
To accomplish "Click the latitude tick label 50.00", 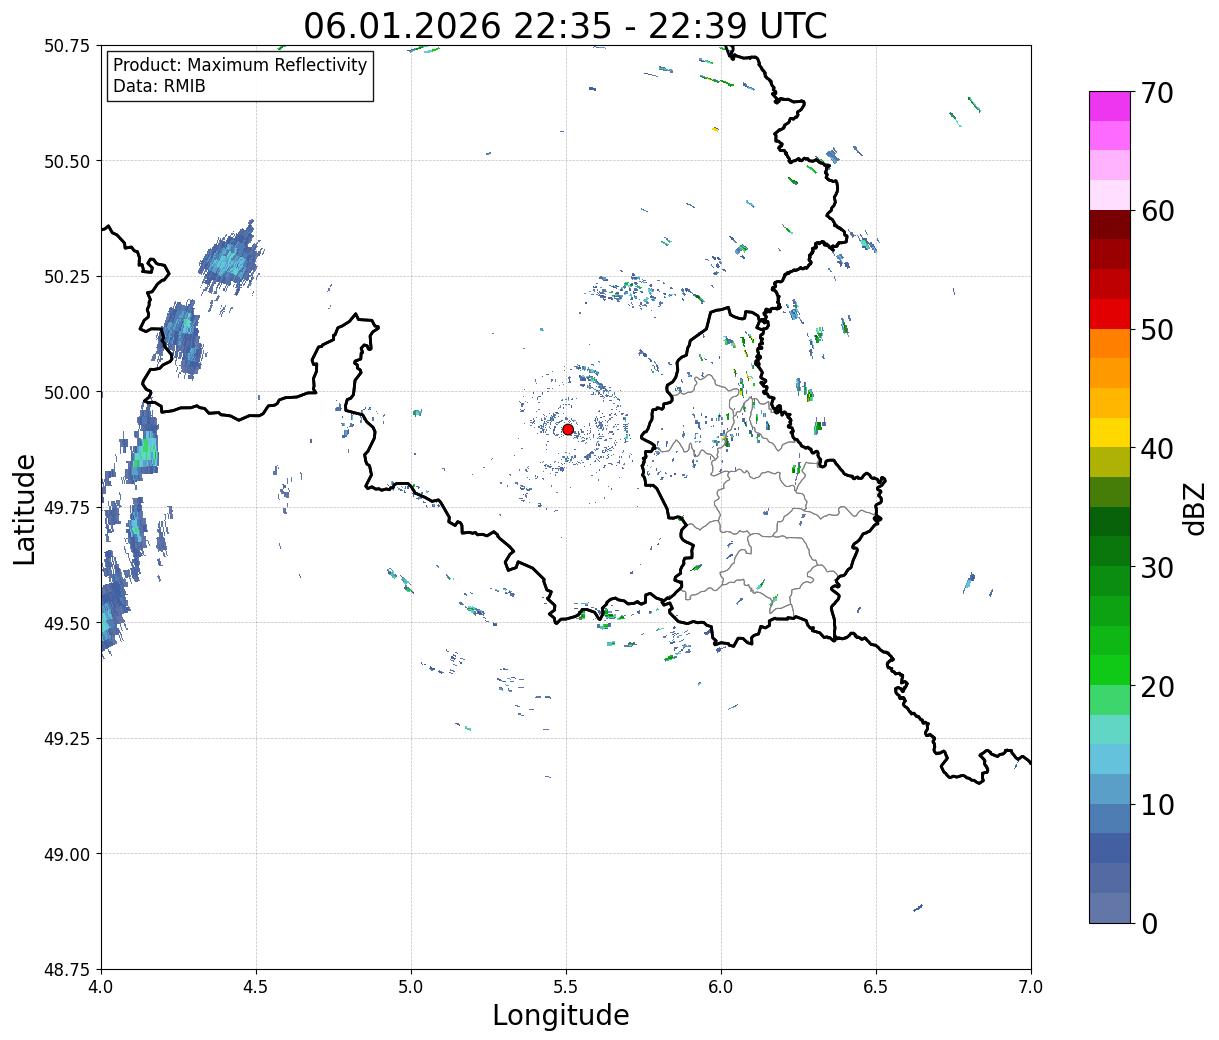I will pyautogui.click(x=66, y=392).
